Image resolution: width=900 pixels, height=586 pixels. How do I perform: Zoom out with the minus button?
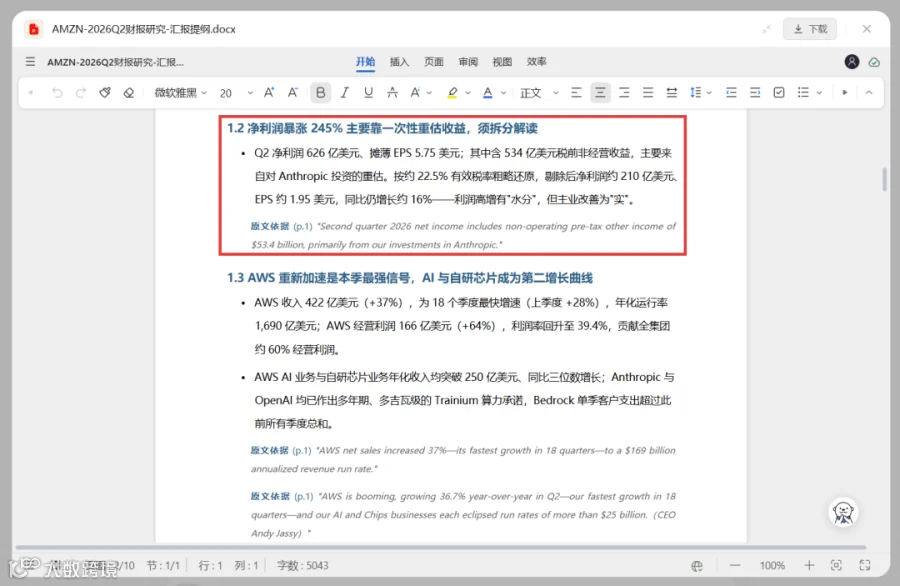[735, 565]
